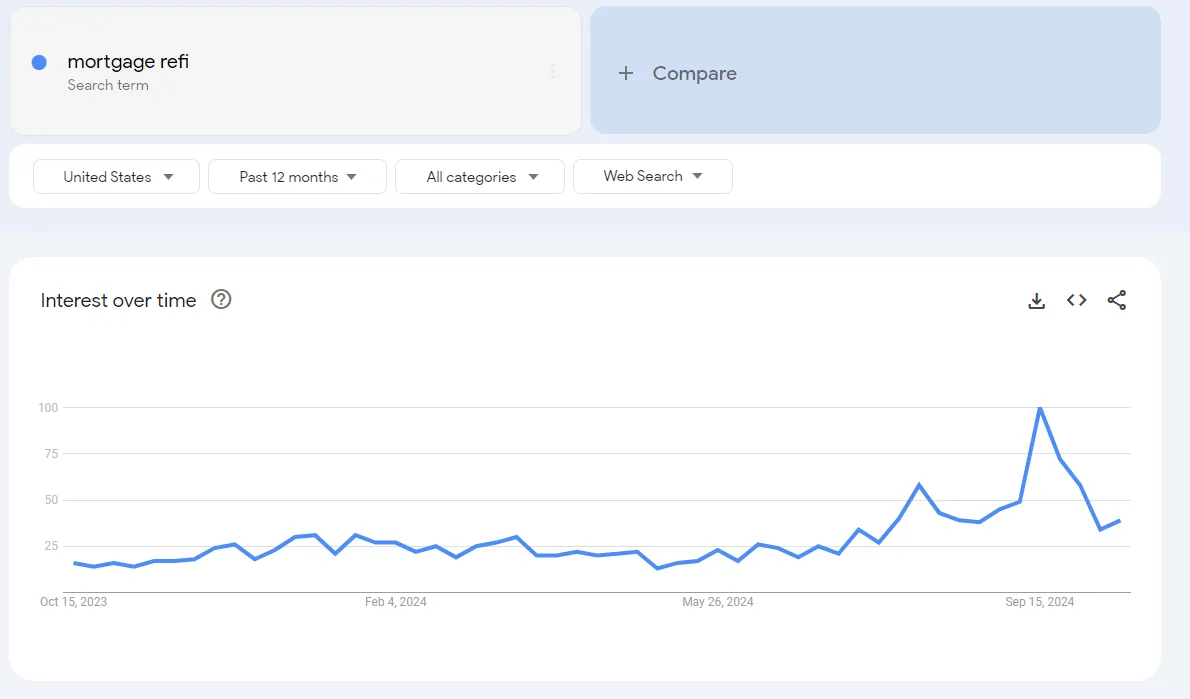The image size is (1190, 699).
Task: Click the Oct 15, 2023 axis label
Action: [x=74, y=602]
